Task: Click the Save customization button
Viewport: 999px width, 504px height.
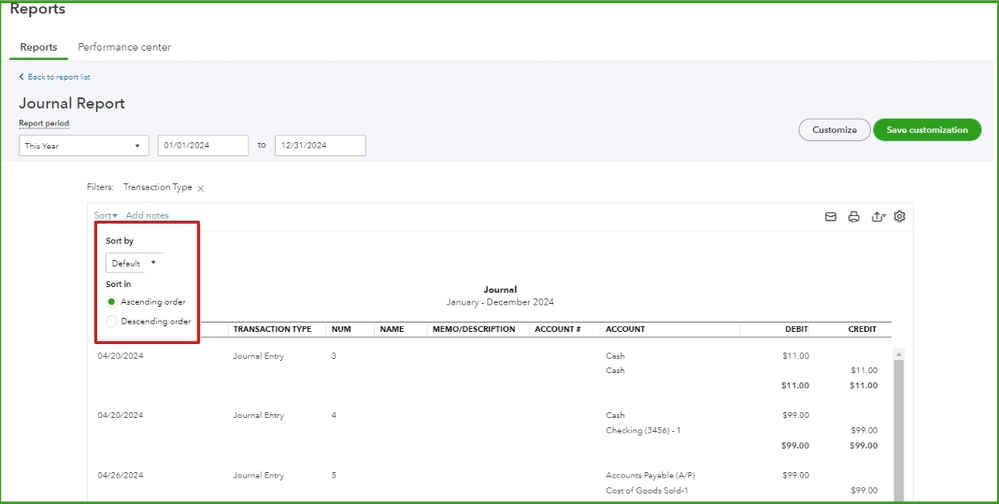Action: tap(927, 130)
